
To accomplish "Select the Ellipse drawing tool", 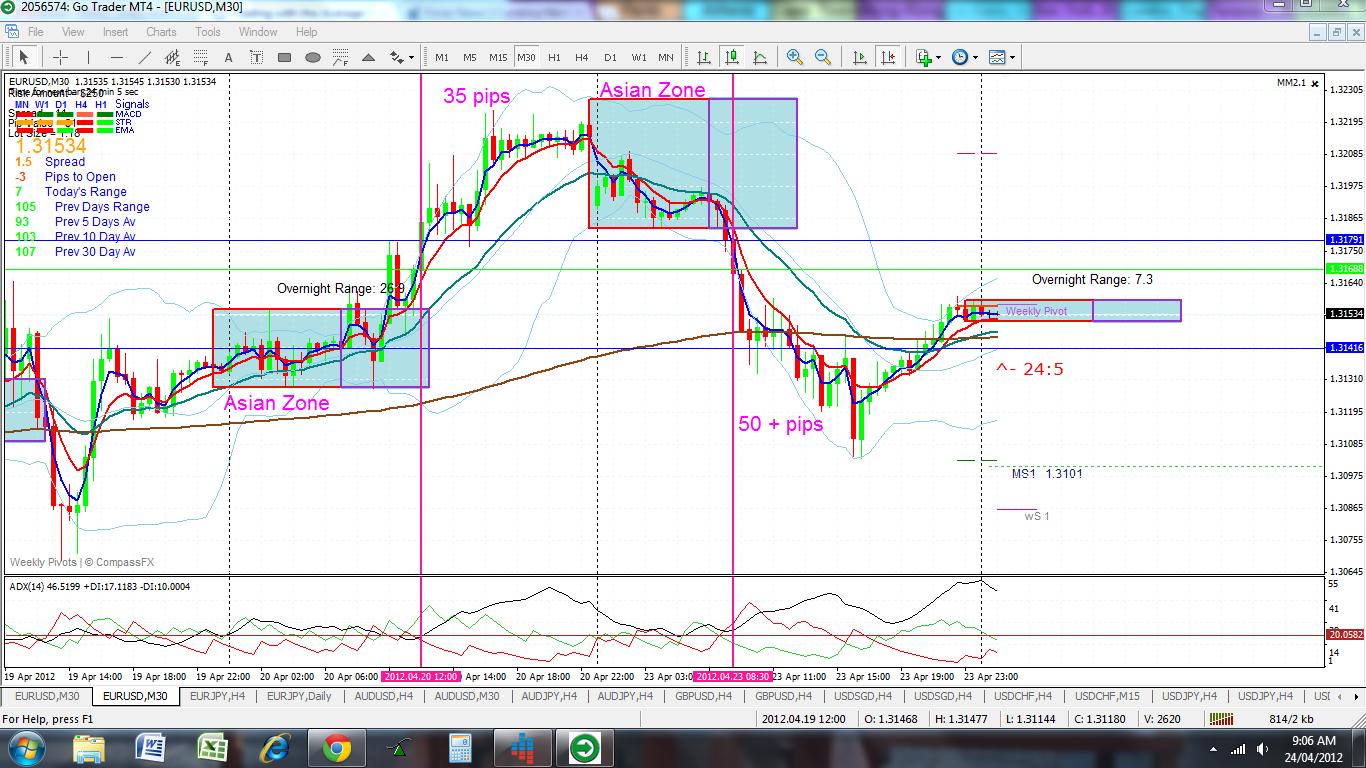I will coord(313,57).
